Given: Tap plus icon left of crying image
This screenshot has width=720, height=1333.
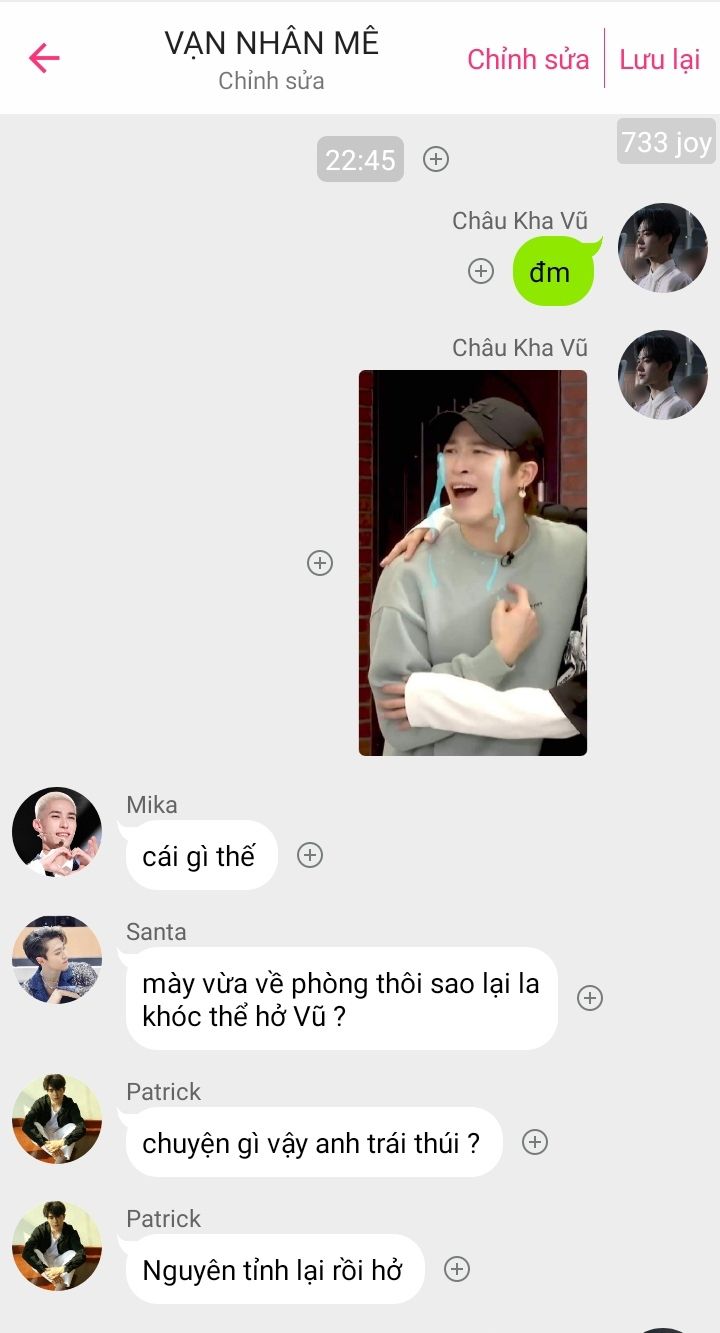Looking at the screenshot, I should [319, 563].
